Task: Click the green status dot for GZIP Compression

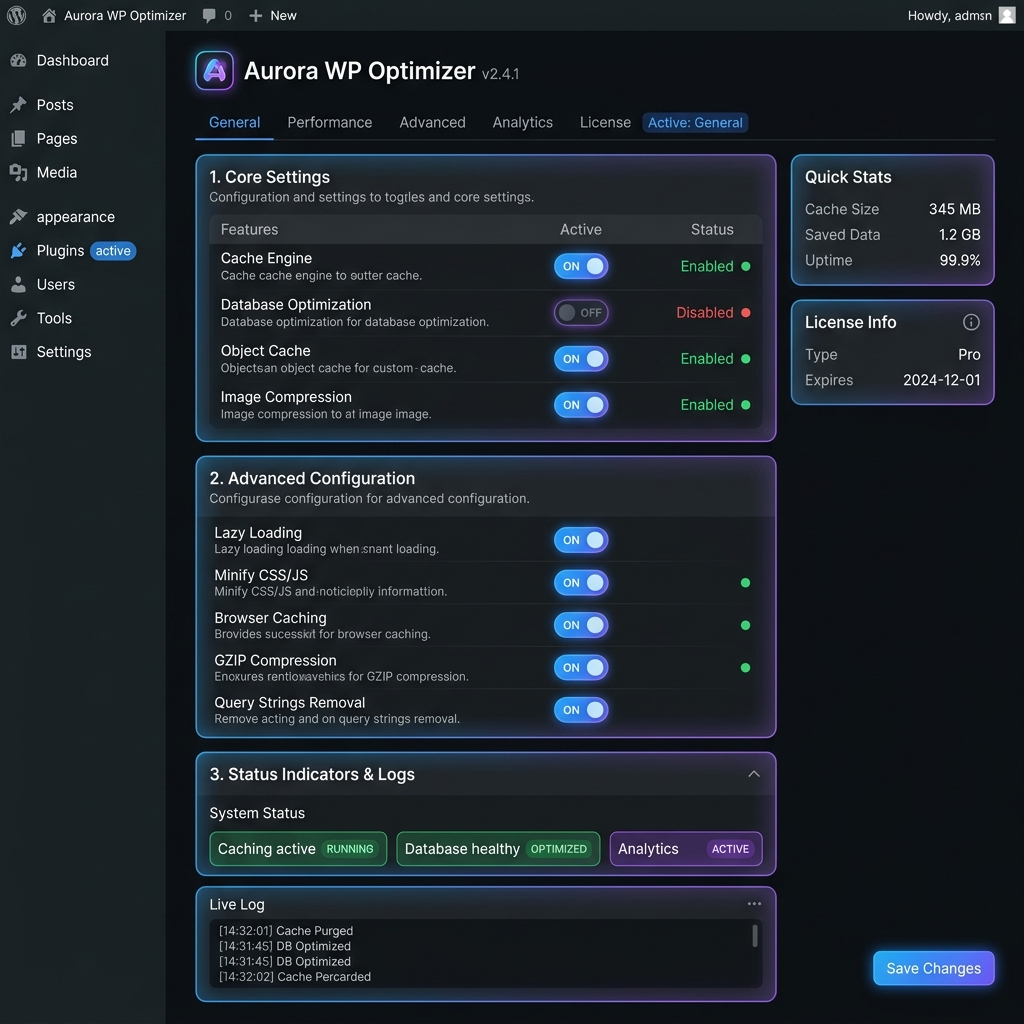Action: coord(745,667)
